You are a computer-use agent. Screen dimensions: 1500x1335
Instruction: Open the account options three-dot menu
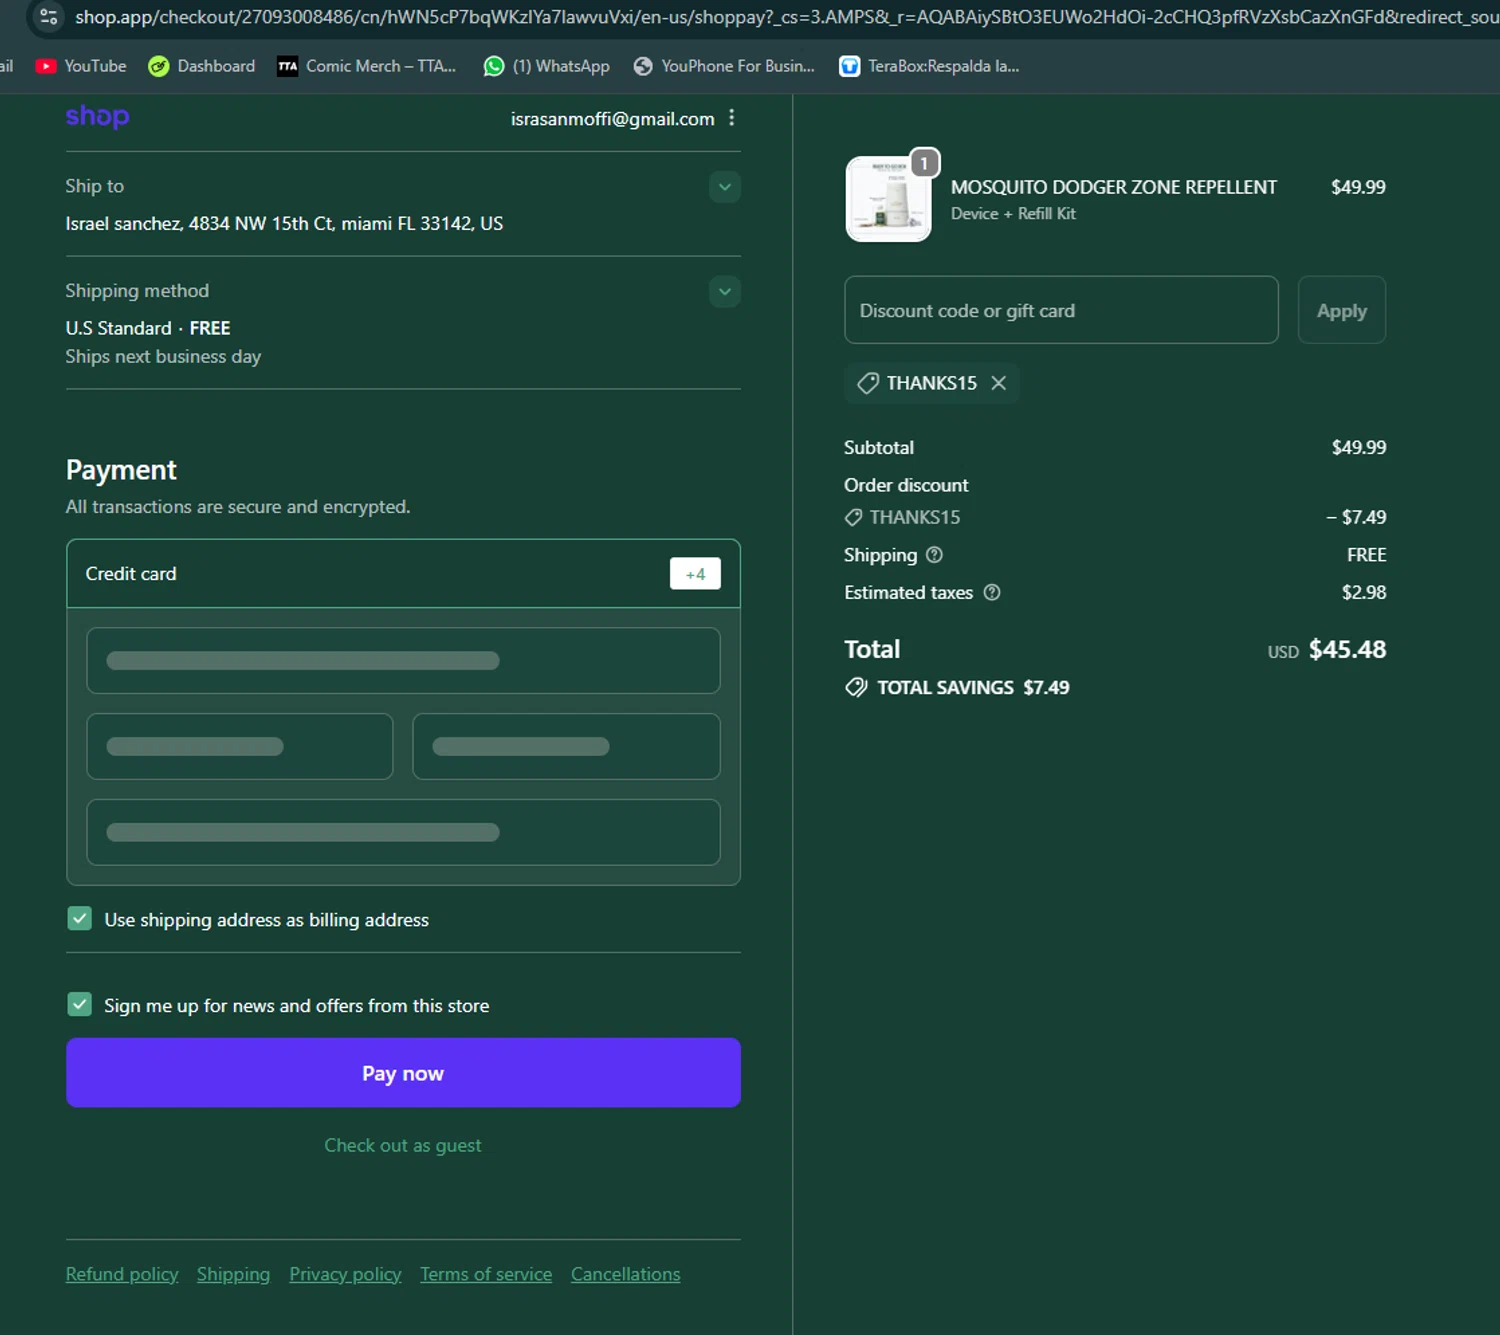pos(732,118)
